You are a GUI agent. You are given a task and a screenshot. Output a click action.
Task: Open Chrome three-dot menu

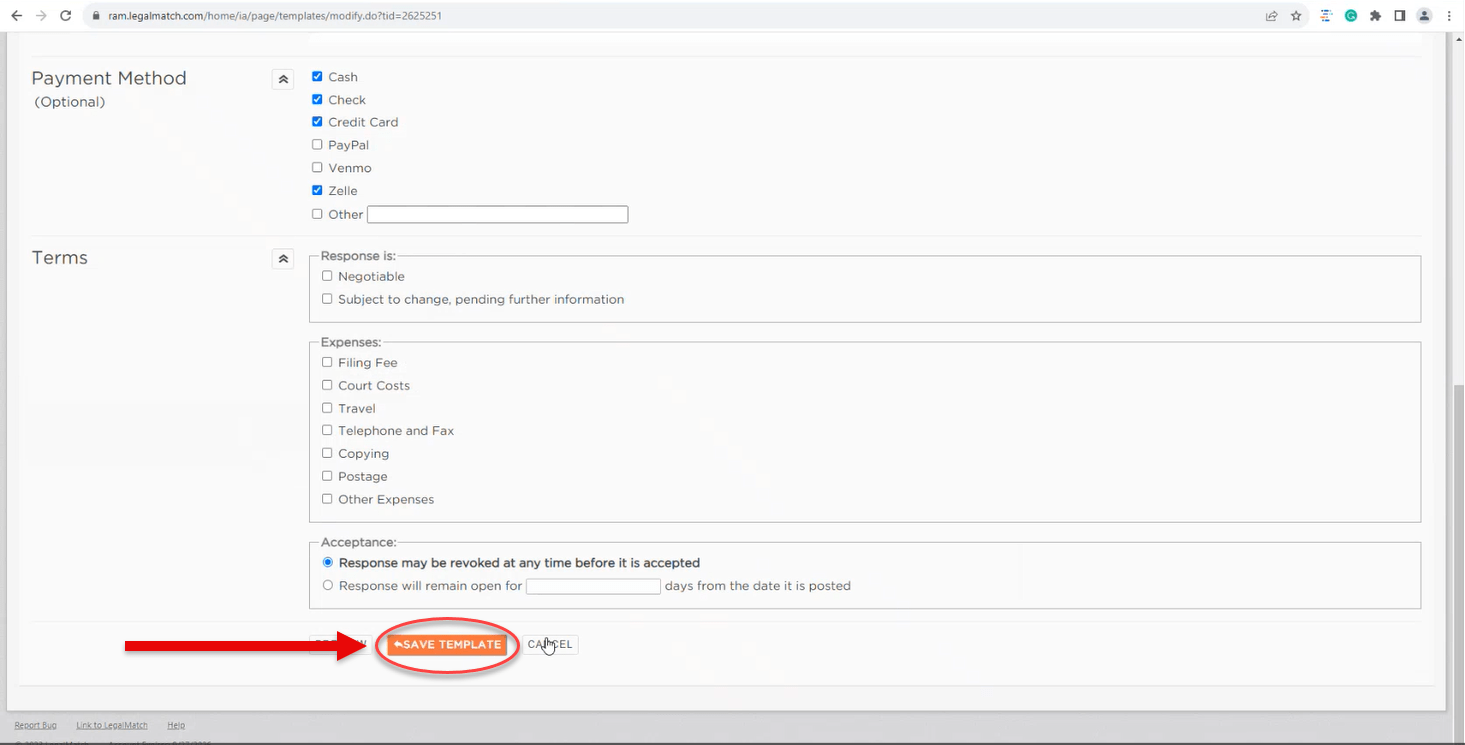click(x=1449, y=16)
